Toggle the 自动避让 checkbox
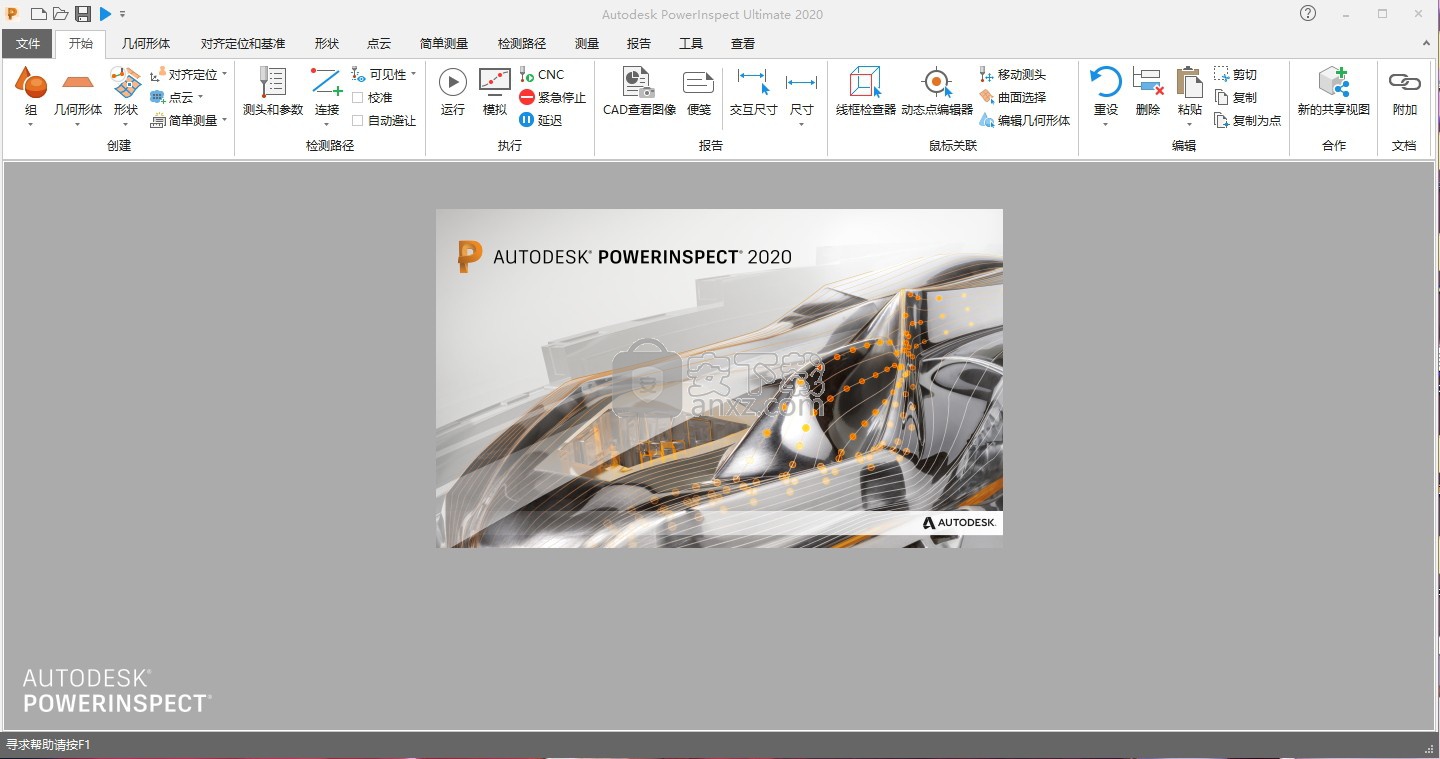Screen dimensions: 1440x759 (357, 120)
